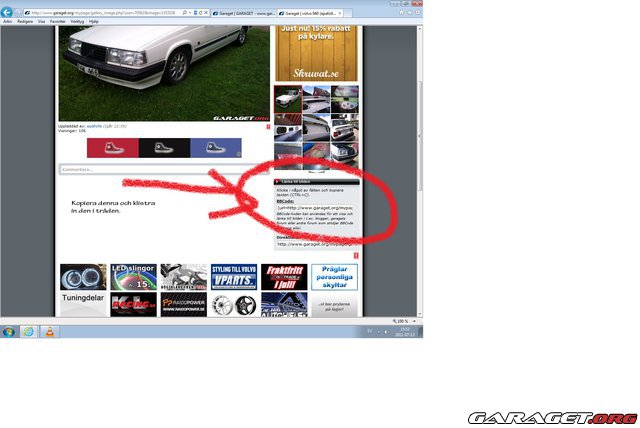Click the Skruvat.se 15% rabatt banner
This screenshot has height=428, width=640.
[315, 50]
